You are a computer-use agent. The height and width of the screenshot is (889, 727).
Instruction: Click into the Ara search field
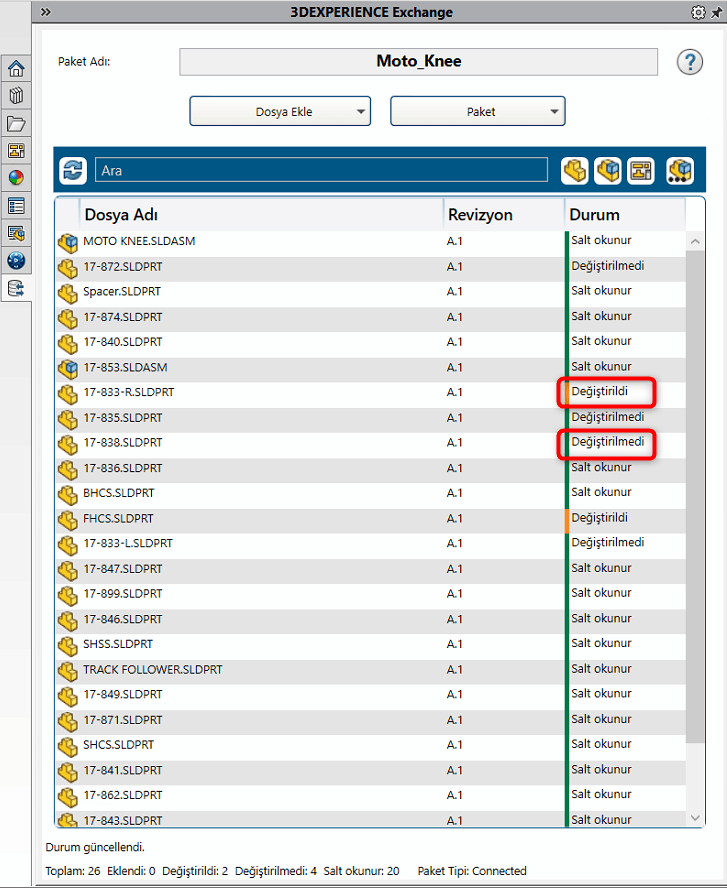point(322,170)
